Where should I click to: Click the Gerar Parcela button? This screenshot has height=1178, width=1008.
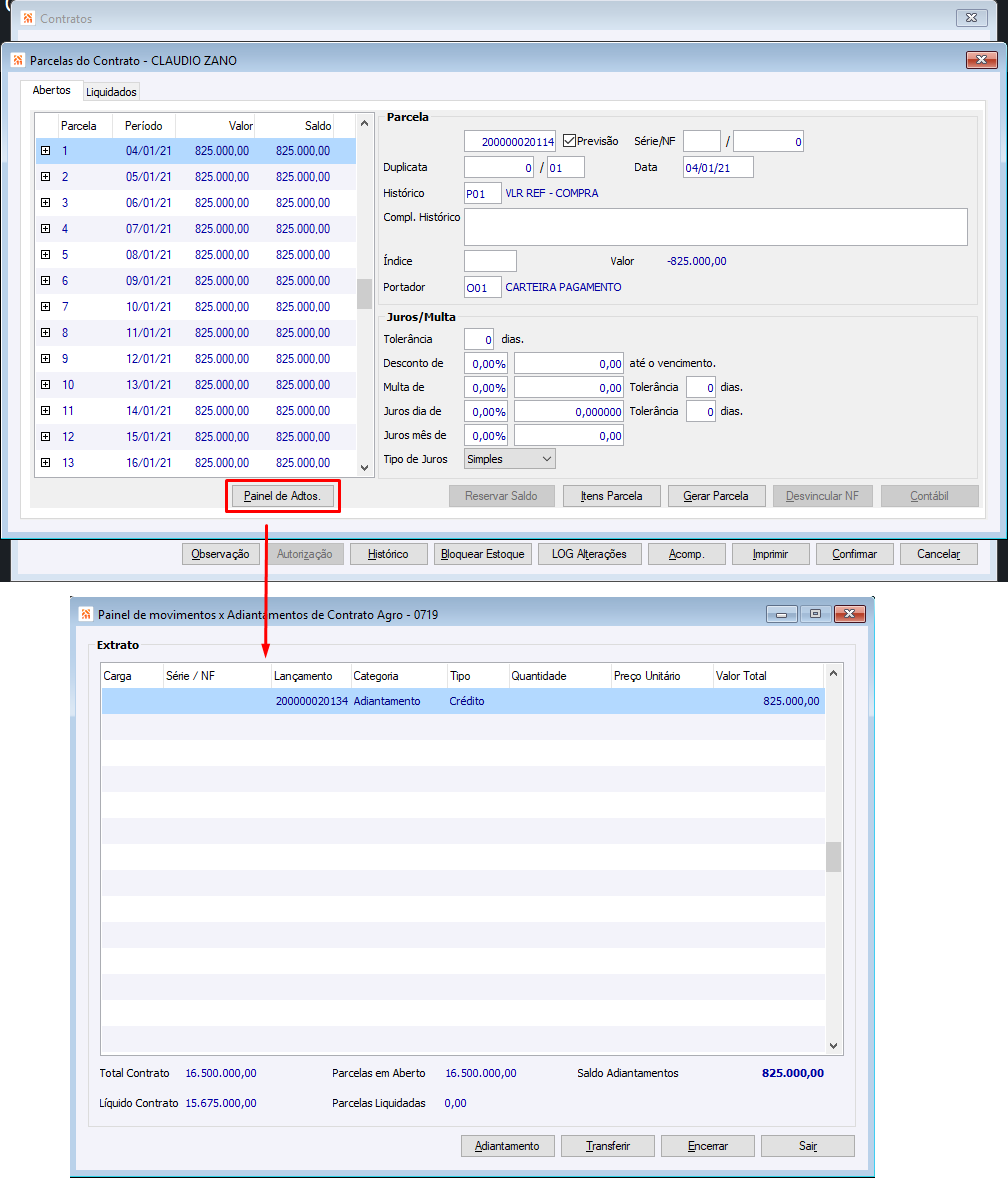[x=716, y=496]
